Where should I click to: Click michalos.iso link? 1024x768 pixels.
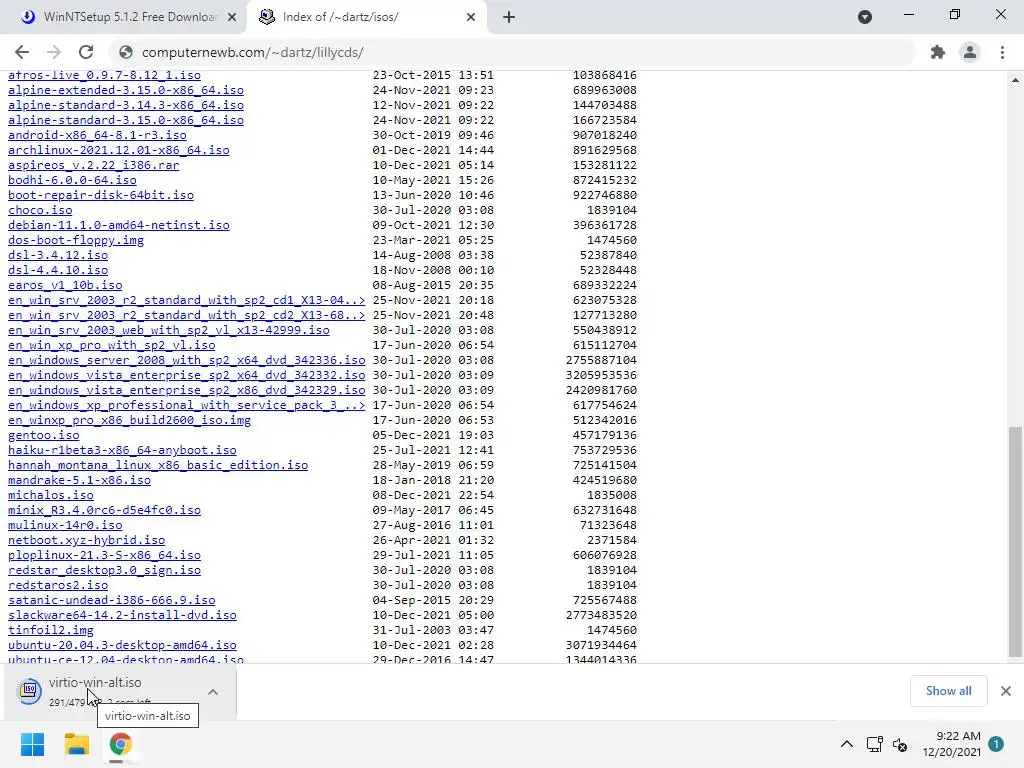tap(50, 496)
